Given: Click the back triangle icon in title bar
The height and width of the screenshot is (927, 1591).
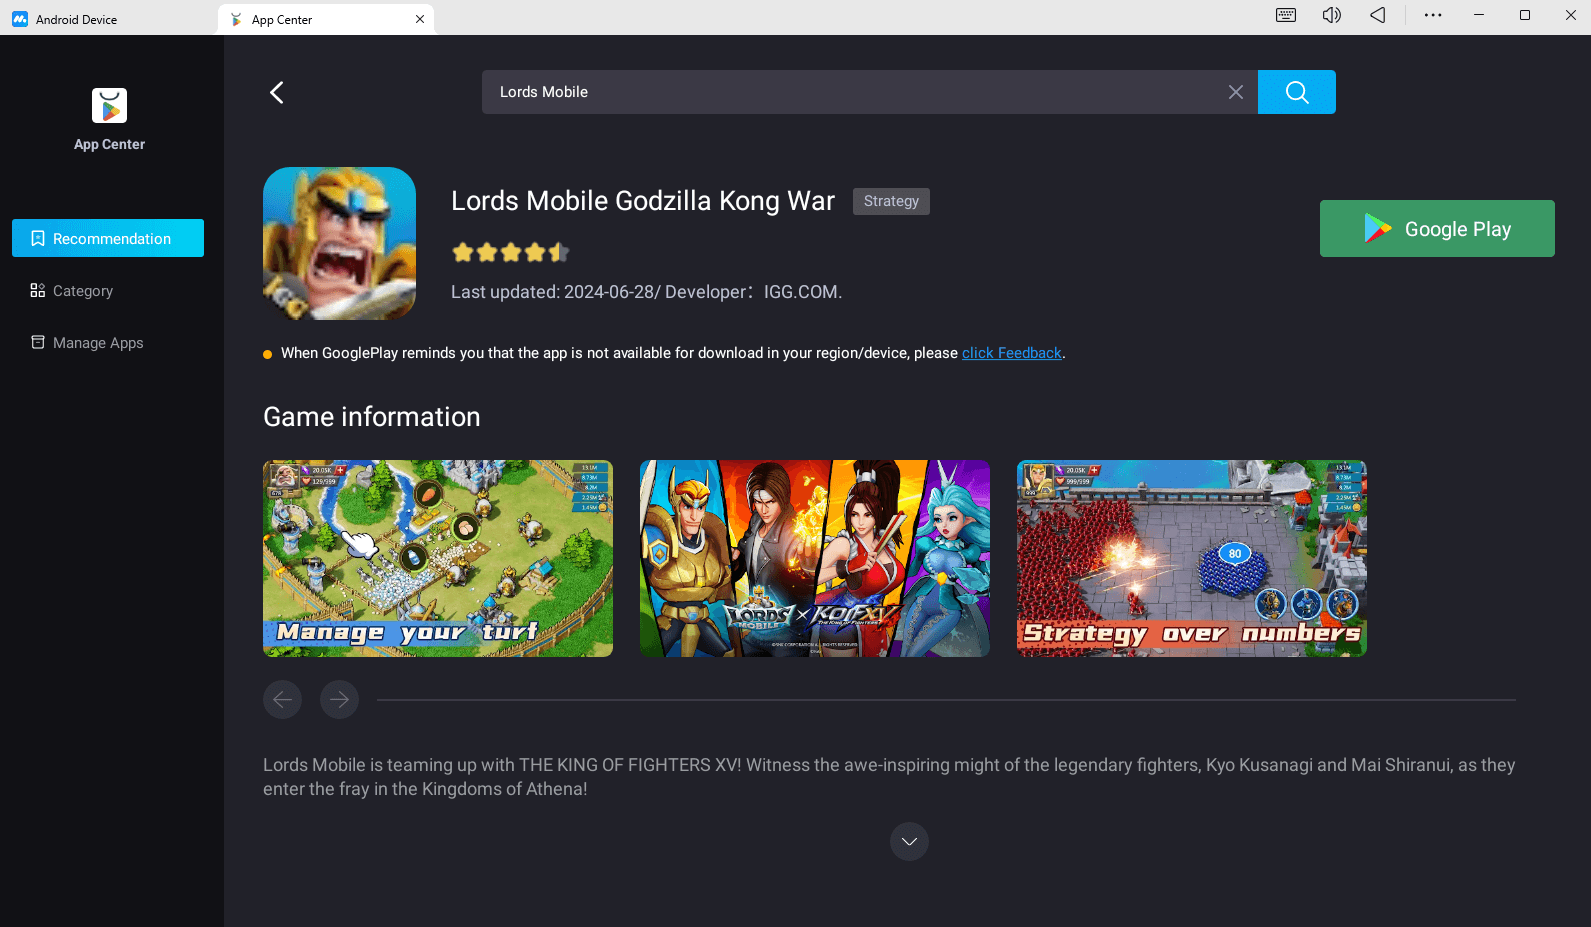Looking at the screenshot, I should (x=1378, y=15).
